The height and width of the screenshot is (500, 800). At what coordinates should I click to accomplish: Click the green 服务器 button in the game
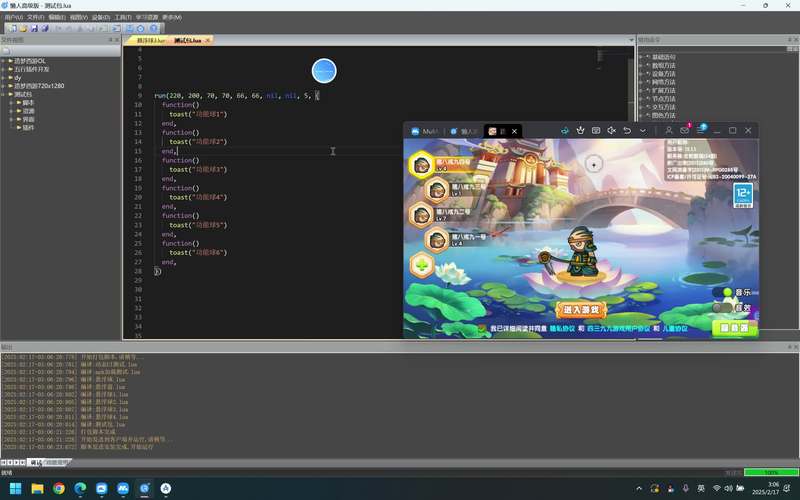pos(734,328)
